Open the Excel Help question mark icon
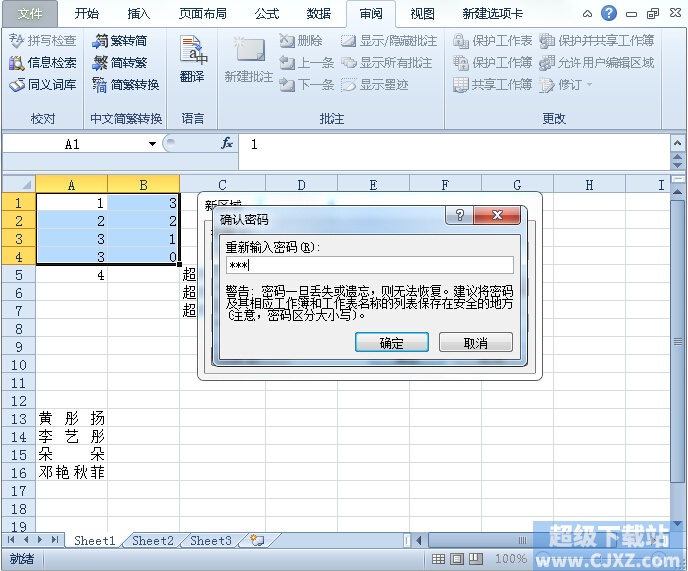This screenshot has width=688, height=571. pos(609,13)
